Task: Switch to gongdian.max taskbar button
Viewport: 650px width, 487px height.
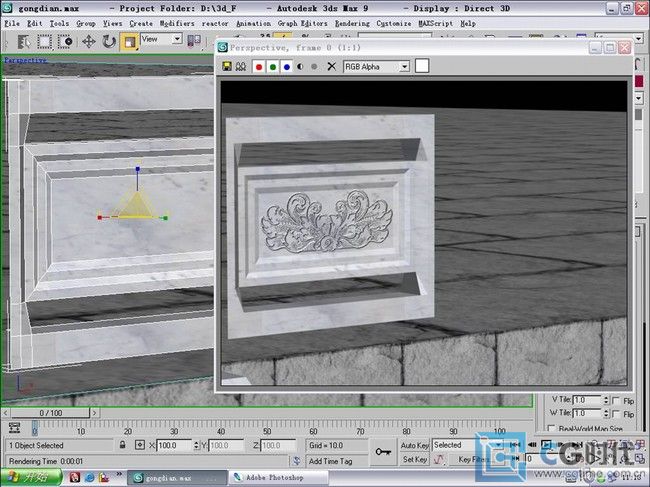Action: point(177,478)
